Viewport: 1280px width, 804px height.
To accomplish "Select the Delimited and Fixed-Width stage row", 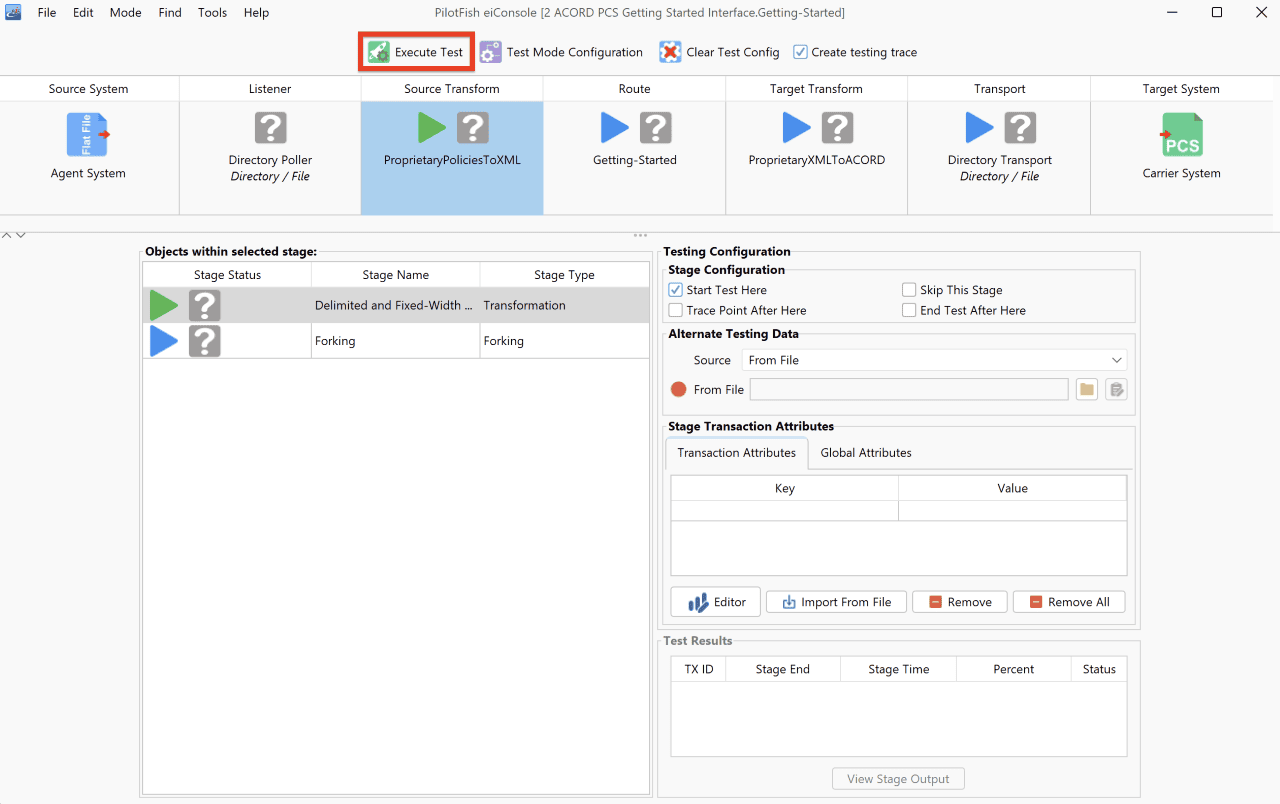I will [396, 305].
